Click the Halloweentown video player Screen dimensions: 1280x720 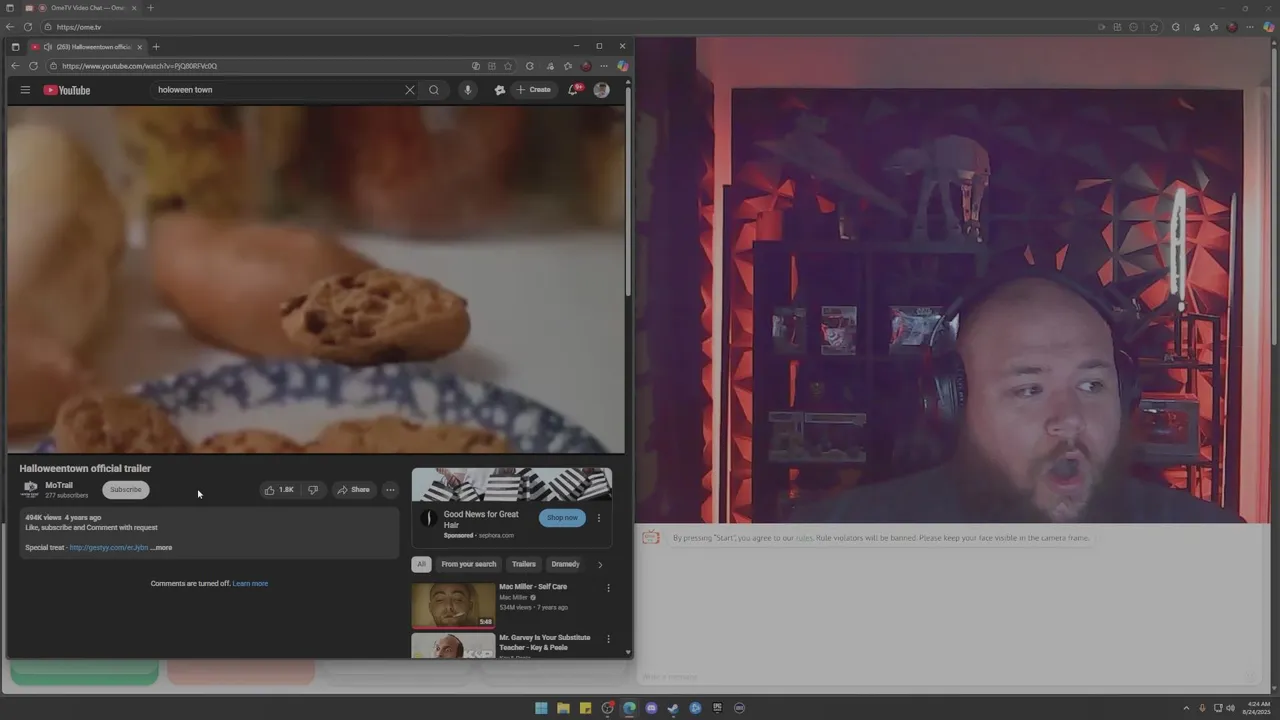click(x=316, y=279)
